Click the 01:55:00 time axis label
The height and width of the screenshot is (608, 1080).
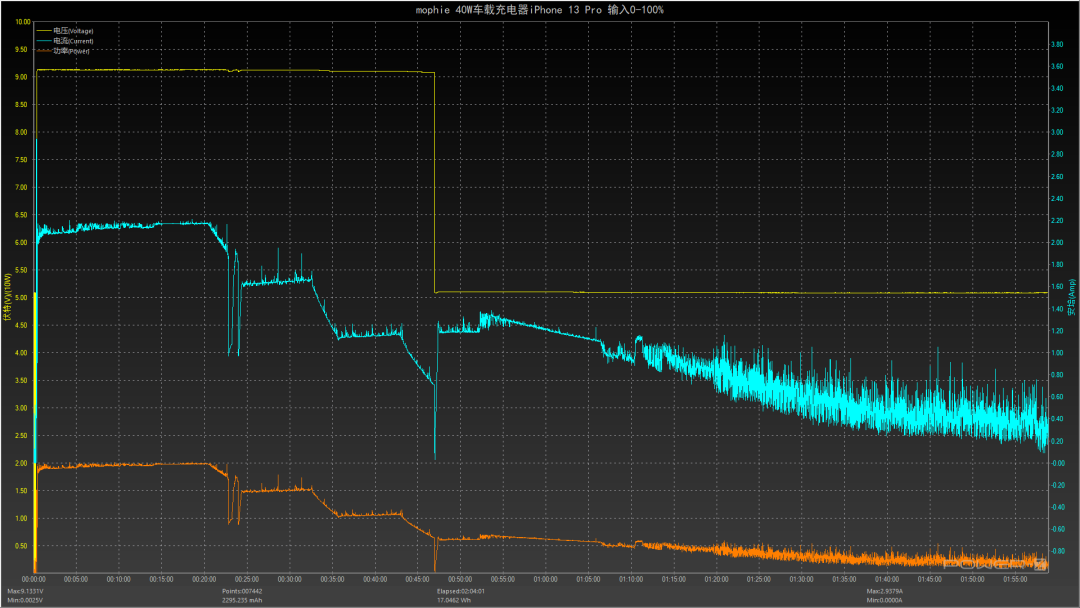(1015, 580)
